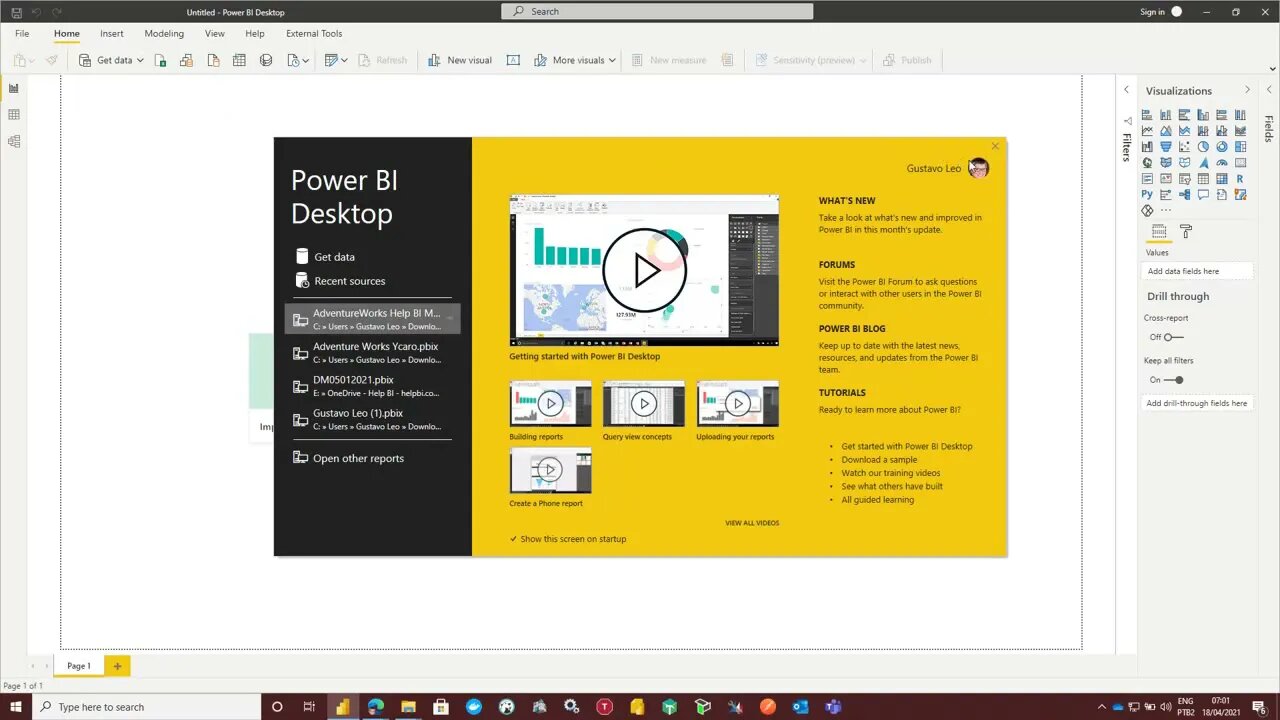Play Getting started with Power BI video
Viewport: 1280px width, 720px height.
pyautogui.click(x=644, y=270)
